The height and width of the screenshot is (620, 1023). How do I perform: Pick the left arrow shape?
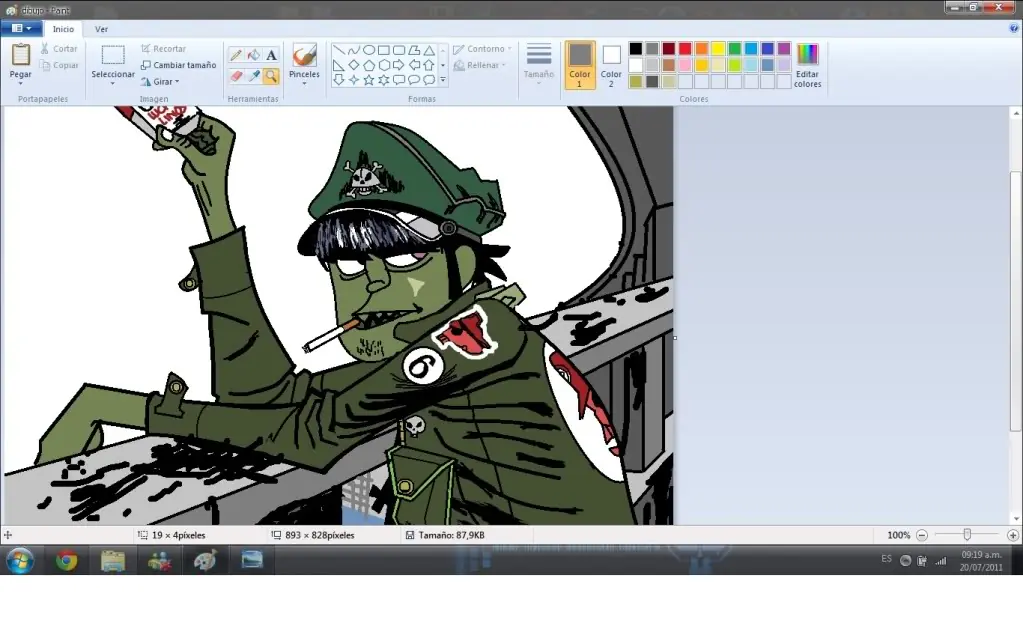tap(414, 65)
